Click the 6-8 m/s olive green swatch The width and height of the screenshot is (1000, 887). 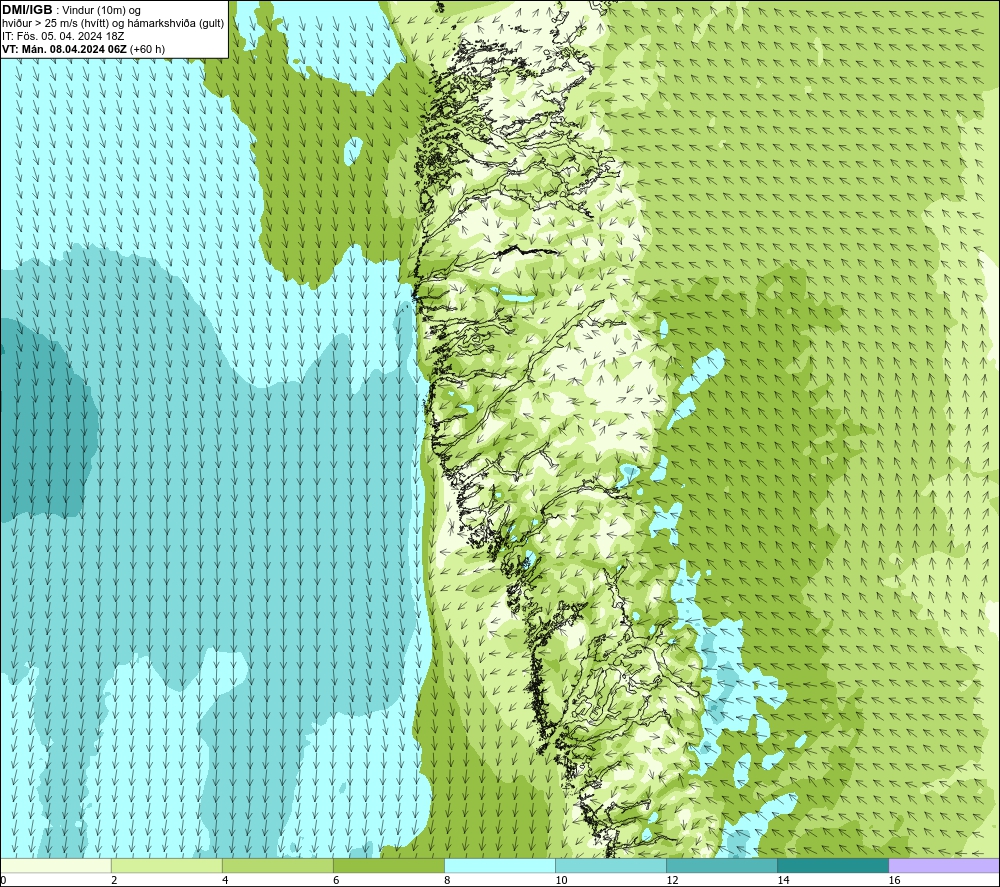click(x=388, y=865)
